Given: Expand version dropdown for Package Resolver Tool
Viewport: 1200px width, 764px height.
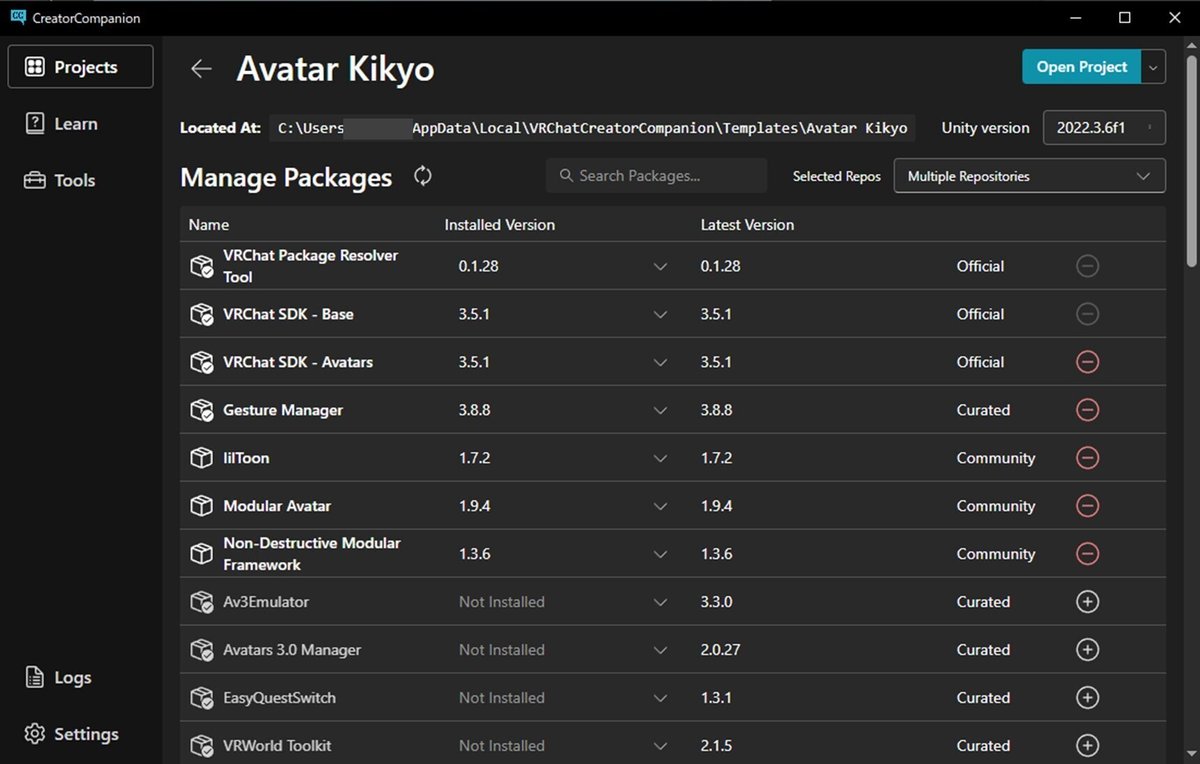Looking at the screenshot, I should (x=660, y=266).
